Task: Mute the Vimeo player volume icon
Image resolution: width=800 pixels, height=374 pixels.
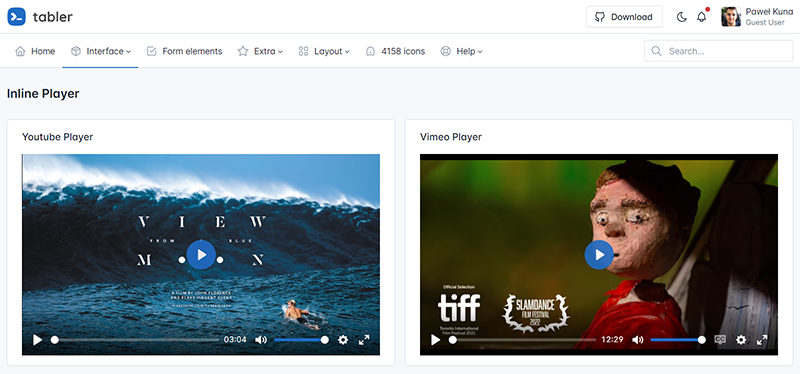Action: (x=638, y=340)
